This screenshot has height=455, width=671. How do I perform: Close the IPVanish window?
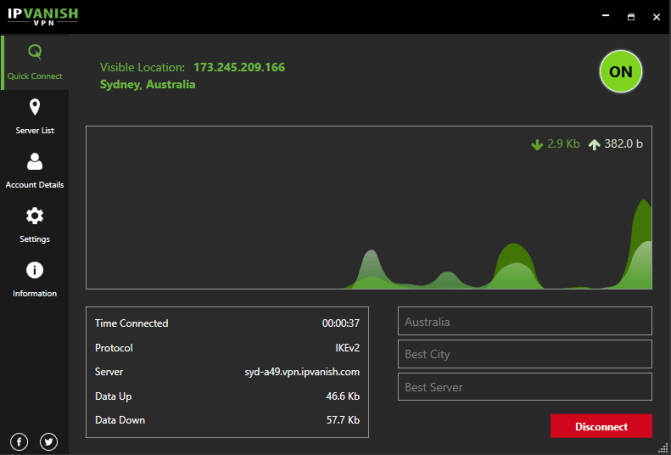coord(656,17)
